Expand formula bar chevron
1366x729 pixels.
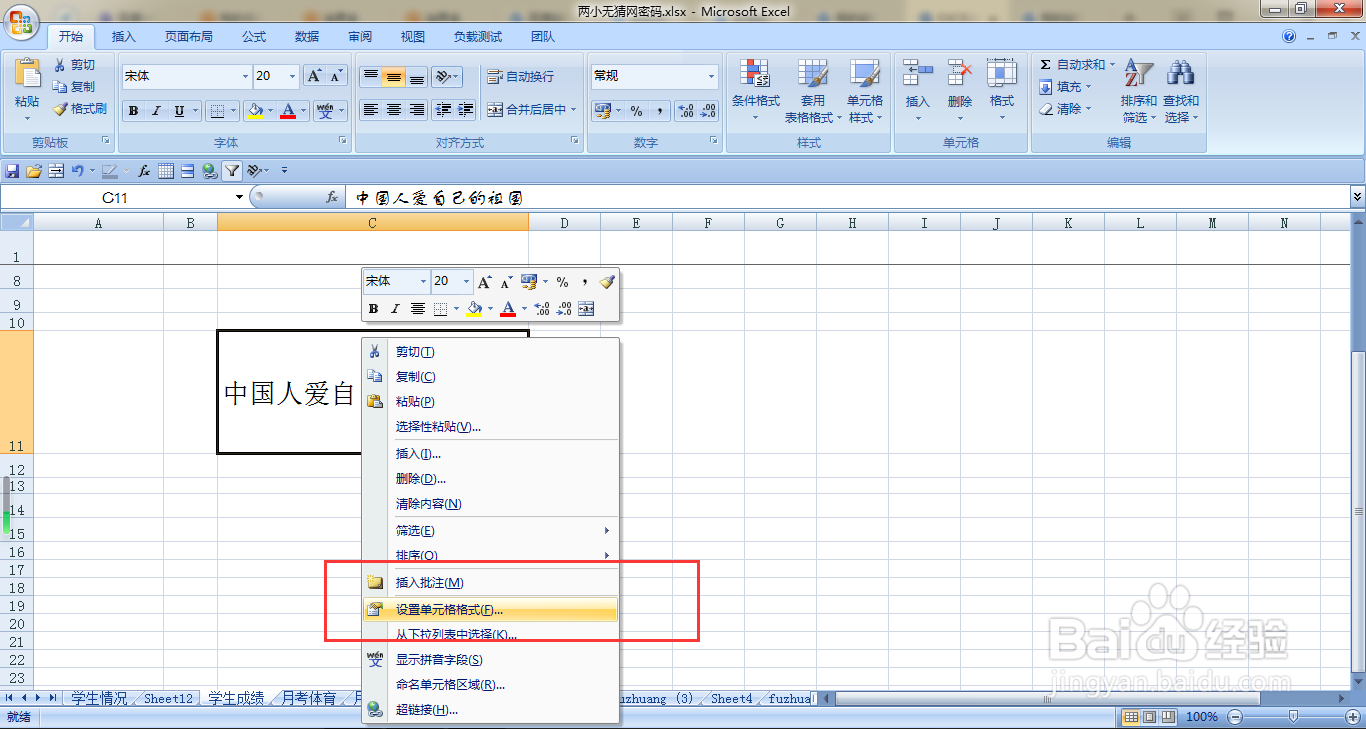(x=1357, y=198)
